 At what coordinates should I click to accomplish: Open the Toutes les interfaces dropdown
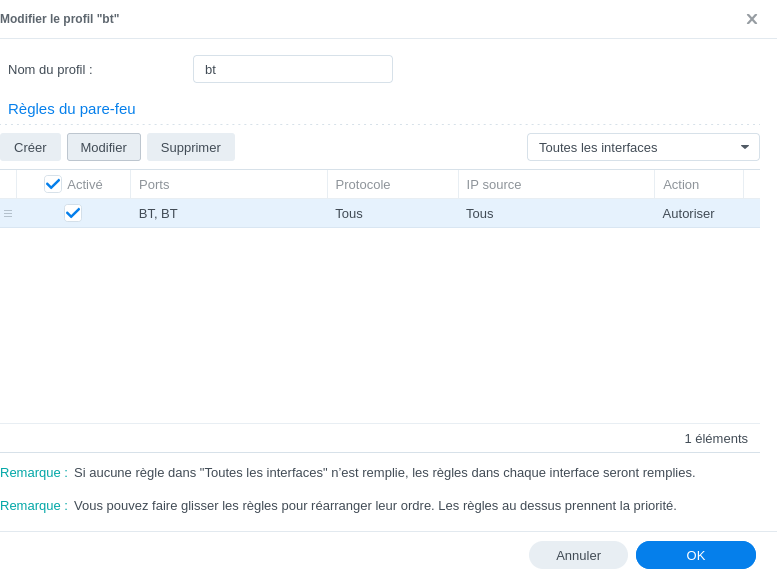coord(643,147)
